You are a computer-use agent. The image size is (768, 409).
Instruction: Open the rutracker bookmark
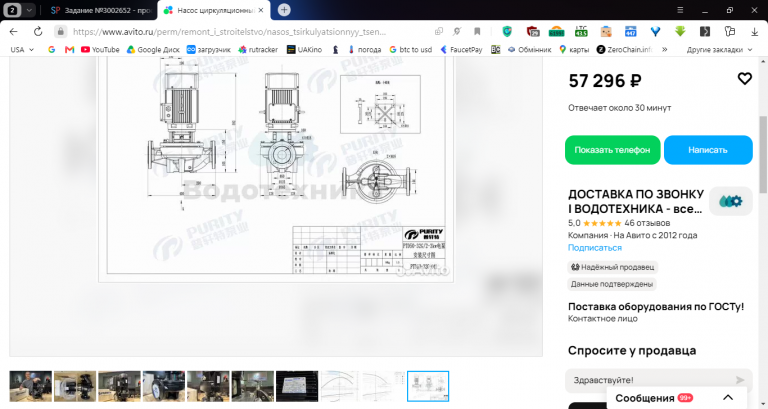click(258, 49)
